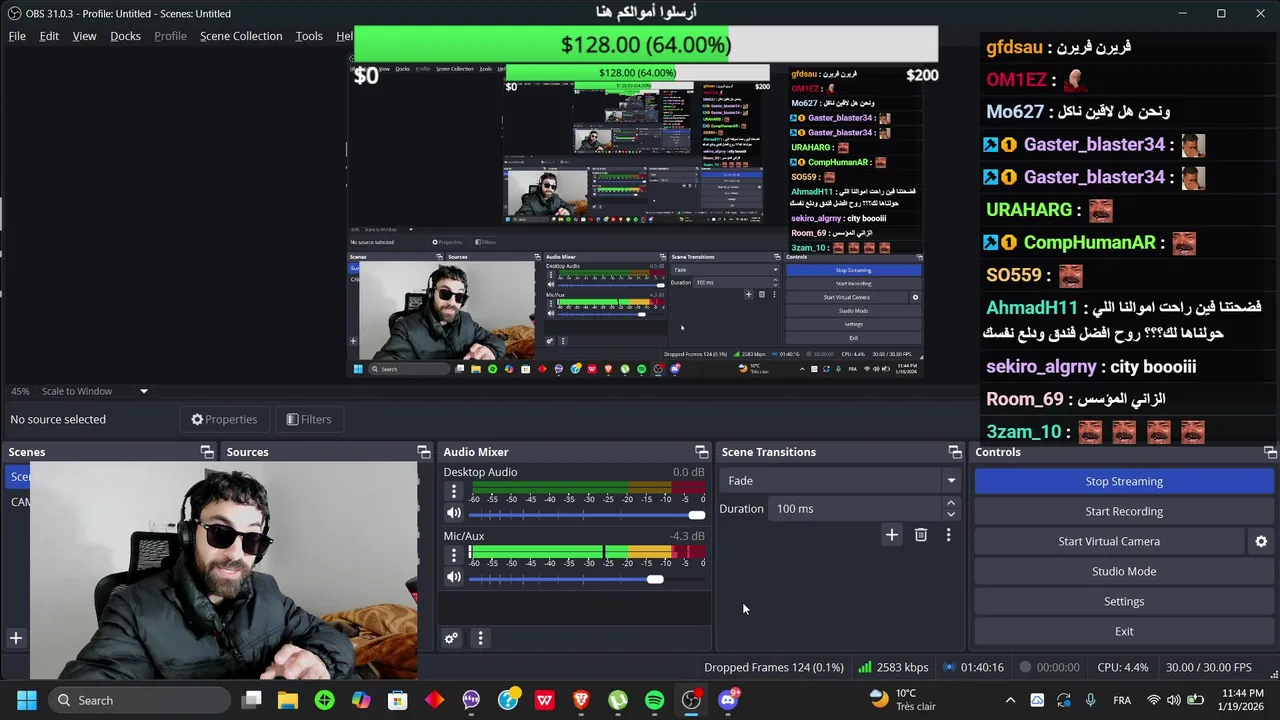Open advanced audio properties gears icon

tap(451, 638)
